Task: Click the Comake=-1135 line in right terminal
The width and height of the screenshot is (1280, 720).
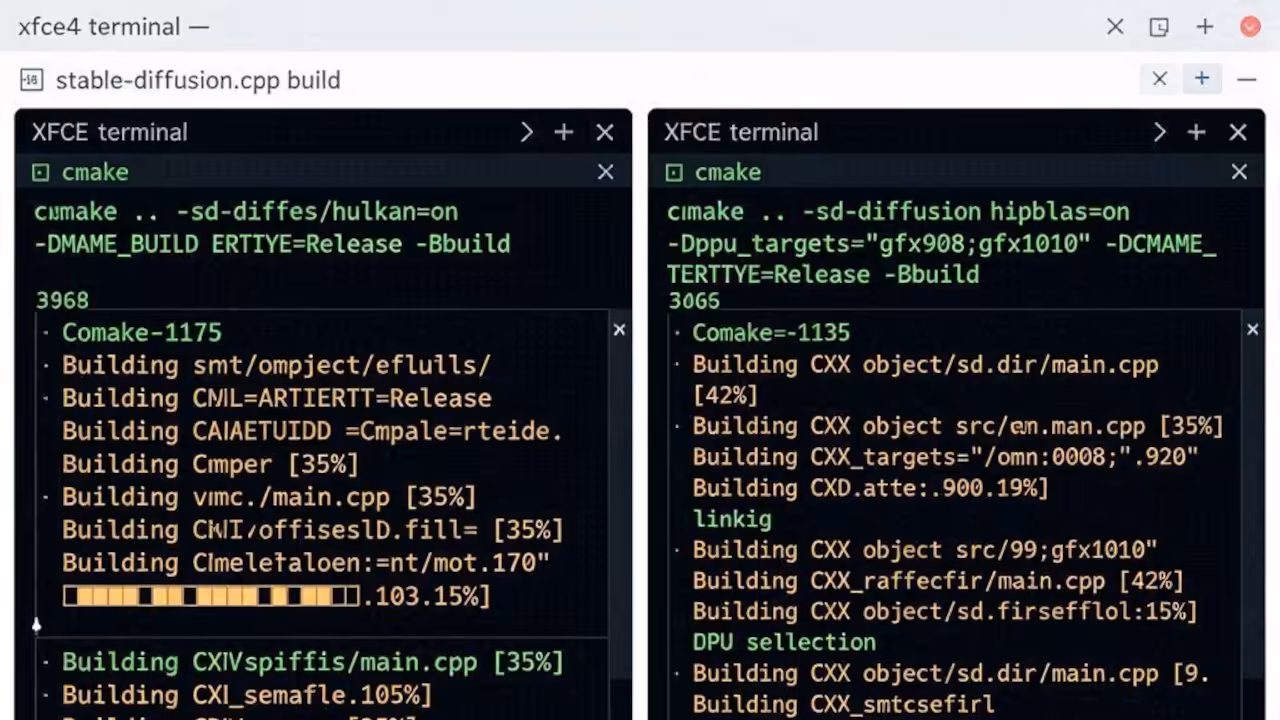Action: pos(771,332)
